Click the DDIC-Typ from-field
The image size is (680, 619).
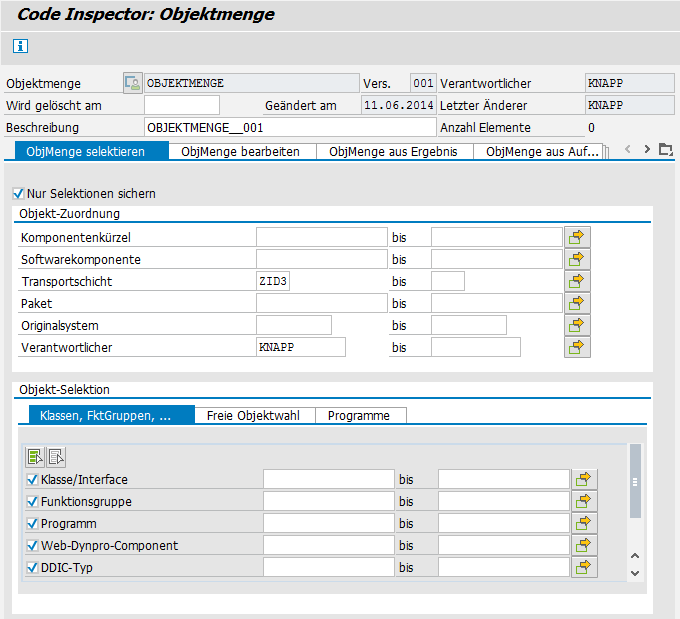coord(329,567)
